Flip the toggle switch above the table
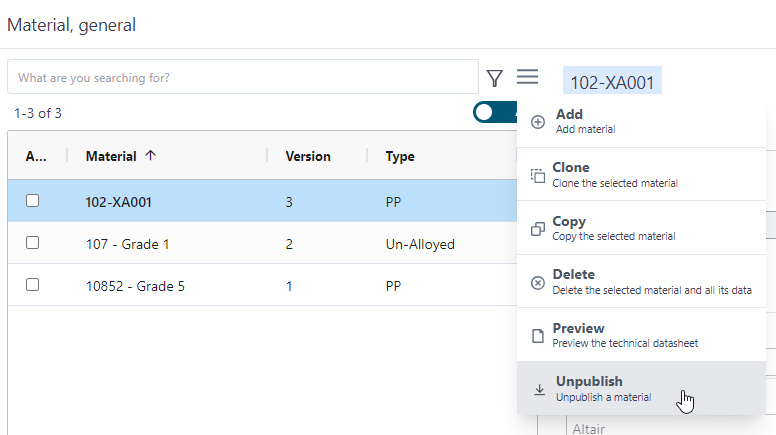Viewport: 776px width, 435px height. click(495, 112)
